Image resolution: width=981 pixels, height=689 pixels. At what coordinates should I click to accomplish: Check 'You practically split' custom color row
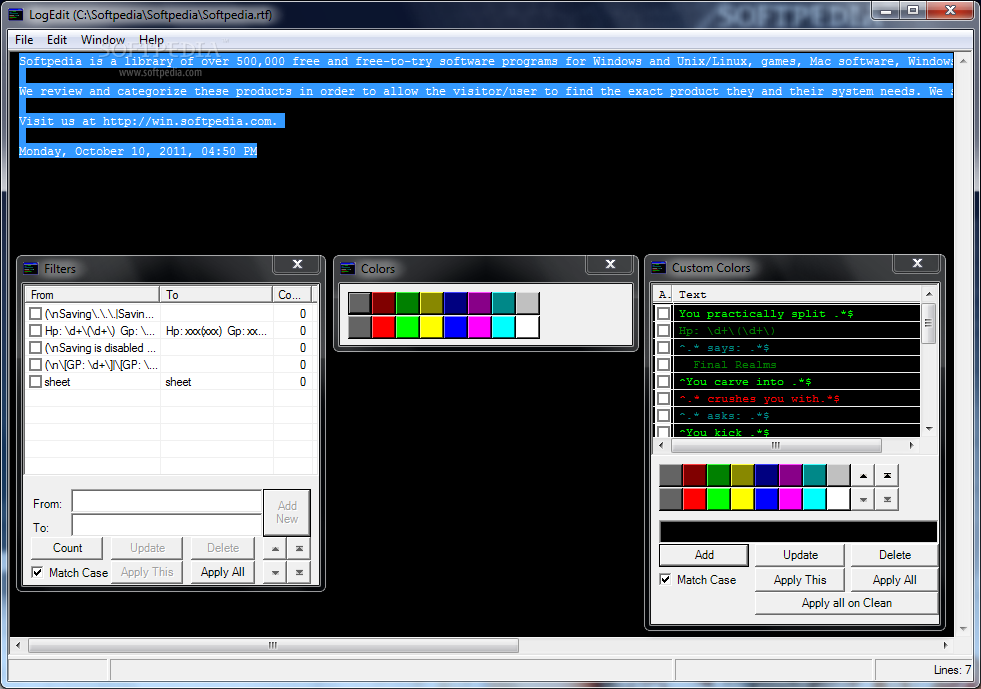click(664, 314)
